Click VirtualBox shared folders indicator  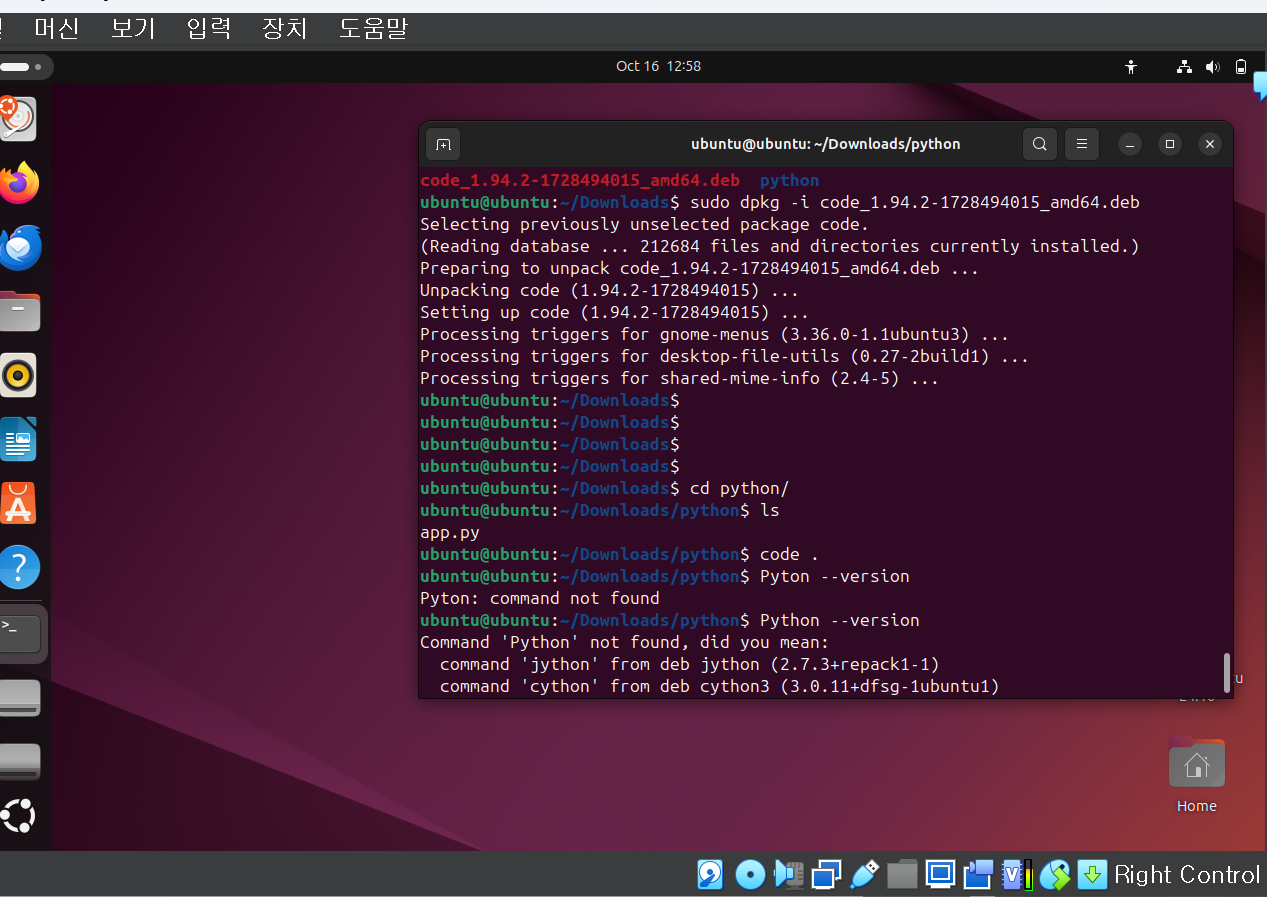coord(902,875)
